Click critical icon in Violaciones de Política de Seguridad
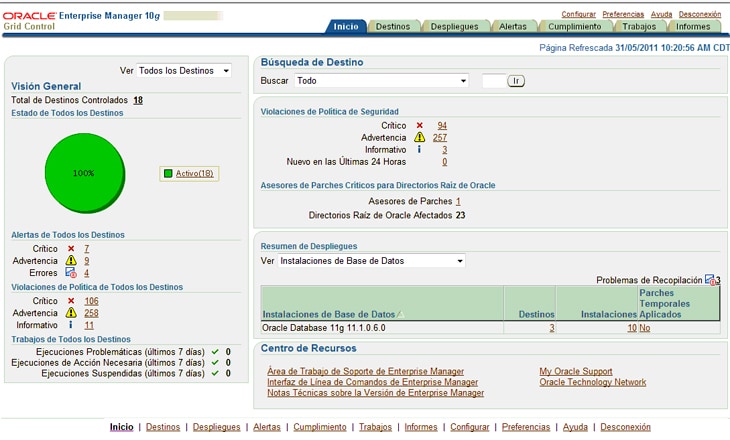The width and height of the screenshot is (730, 440). 419,125
